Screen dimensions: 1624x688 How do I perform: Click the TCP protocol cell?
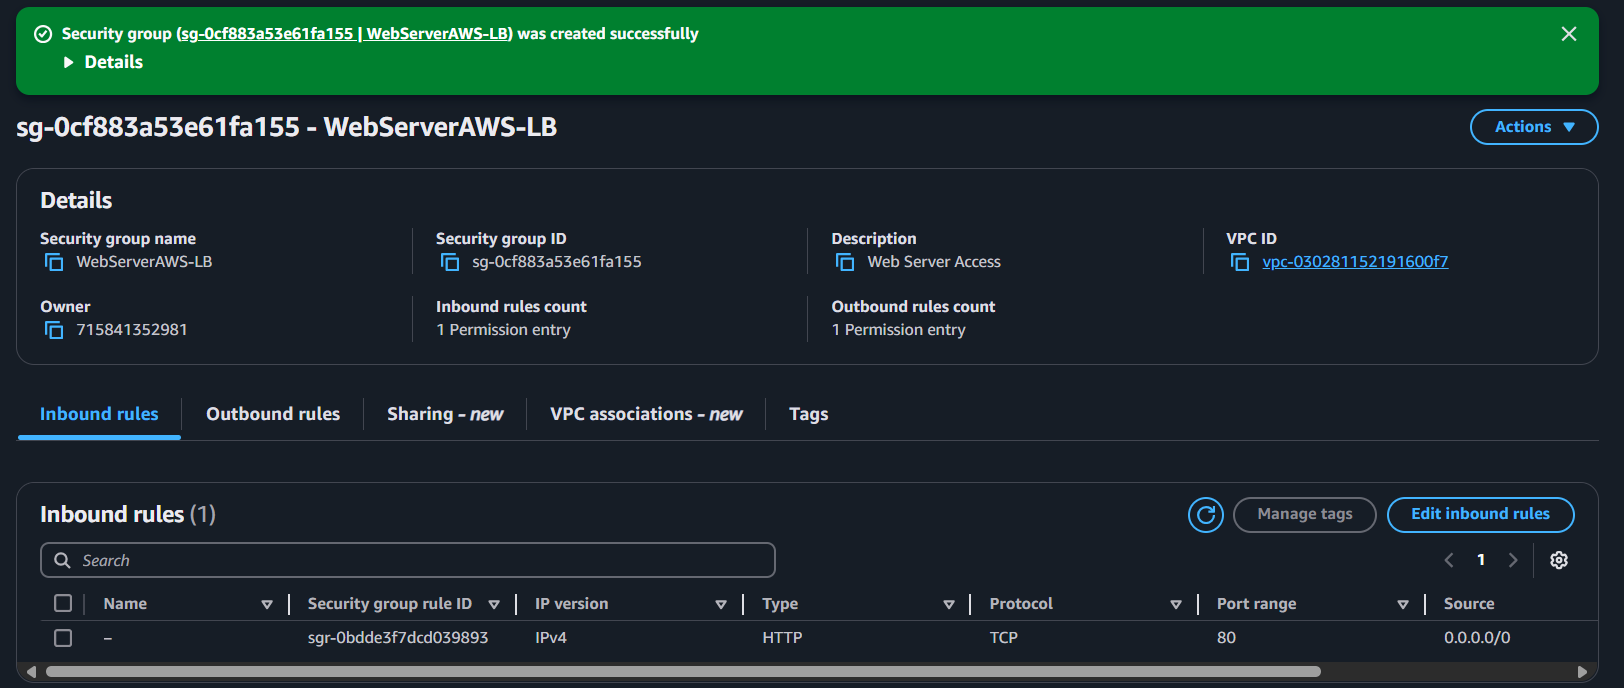click(x=1004, y=638)
